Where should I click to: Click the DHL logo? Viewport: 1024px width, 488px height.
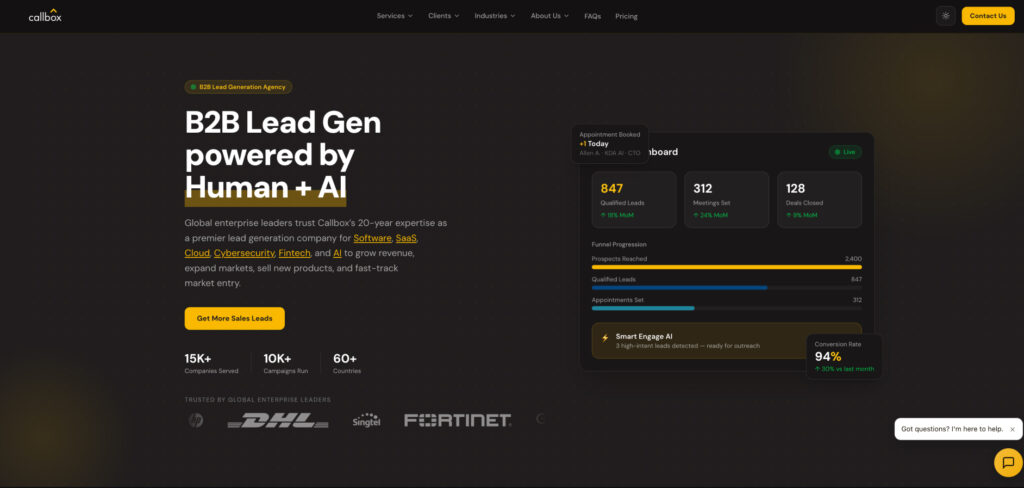278,421
